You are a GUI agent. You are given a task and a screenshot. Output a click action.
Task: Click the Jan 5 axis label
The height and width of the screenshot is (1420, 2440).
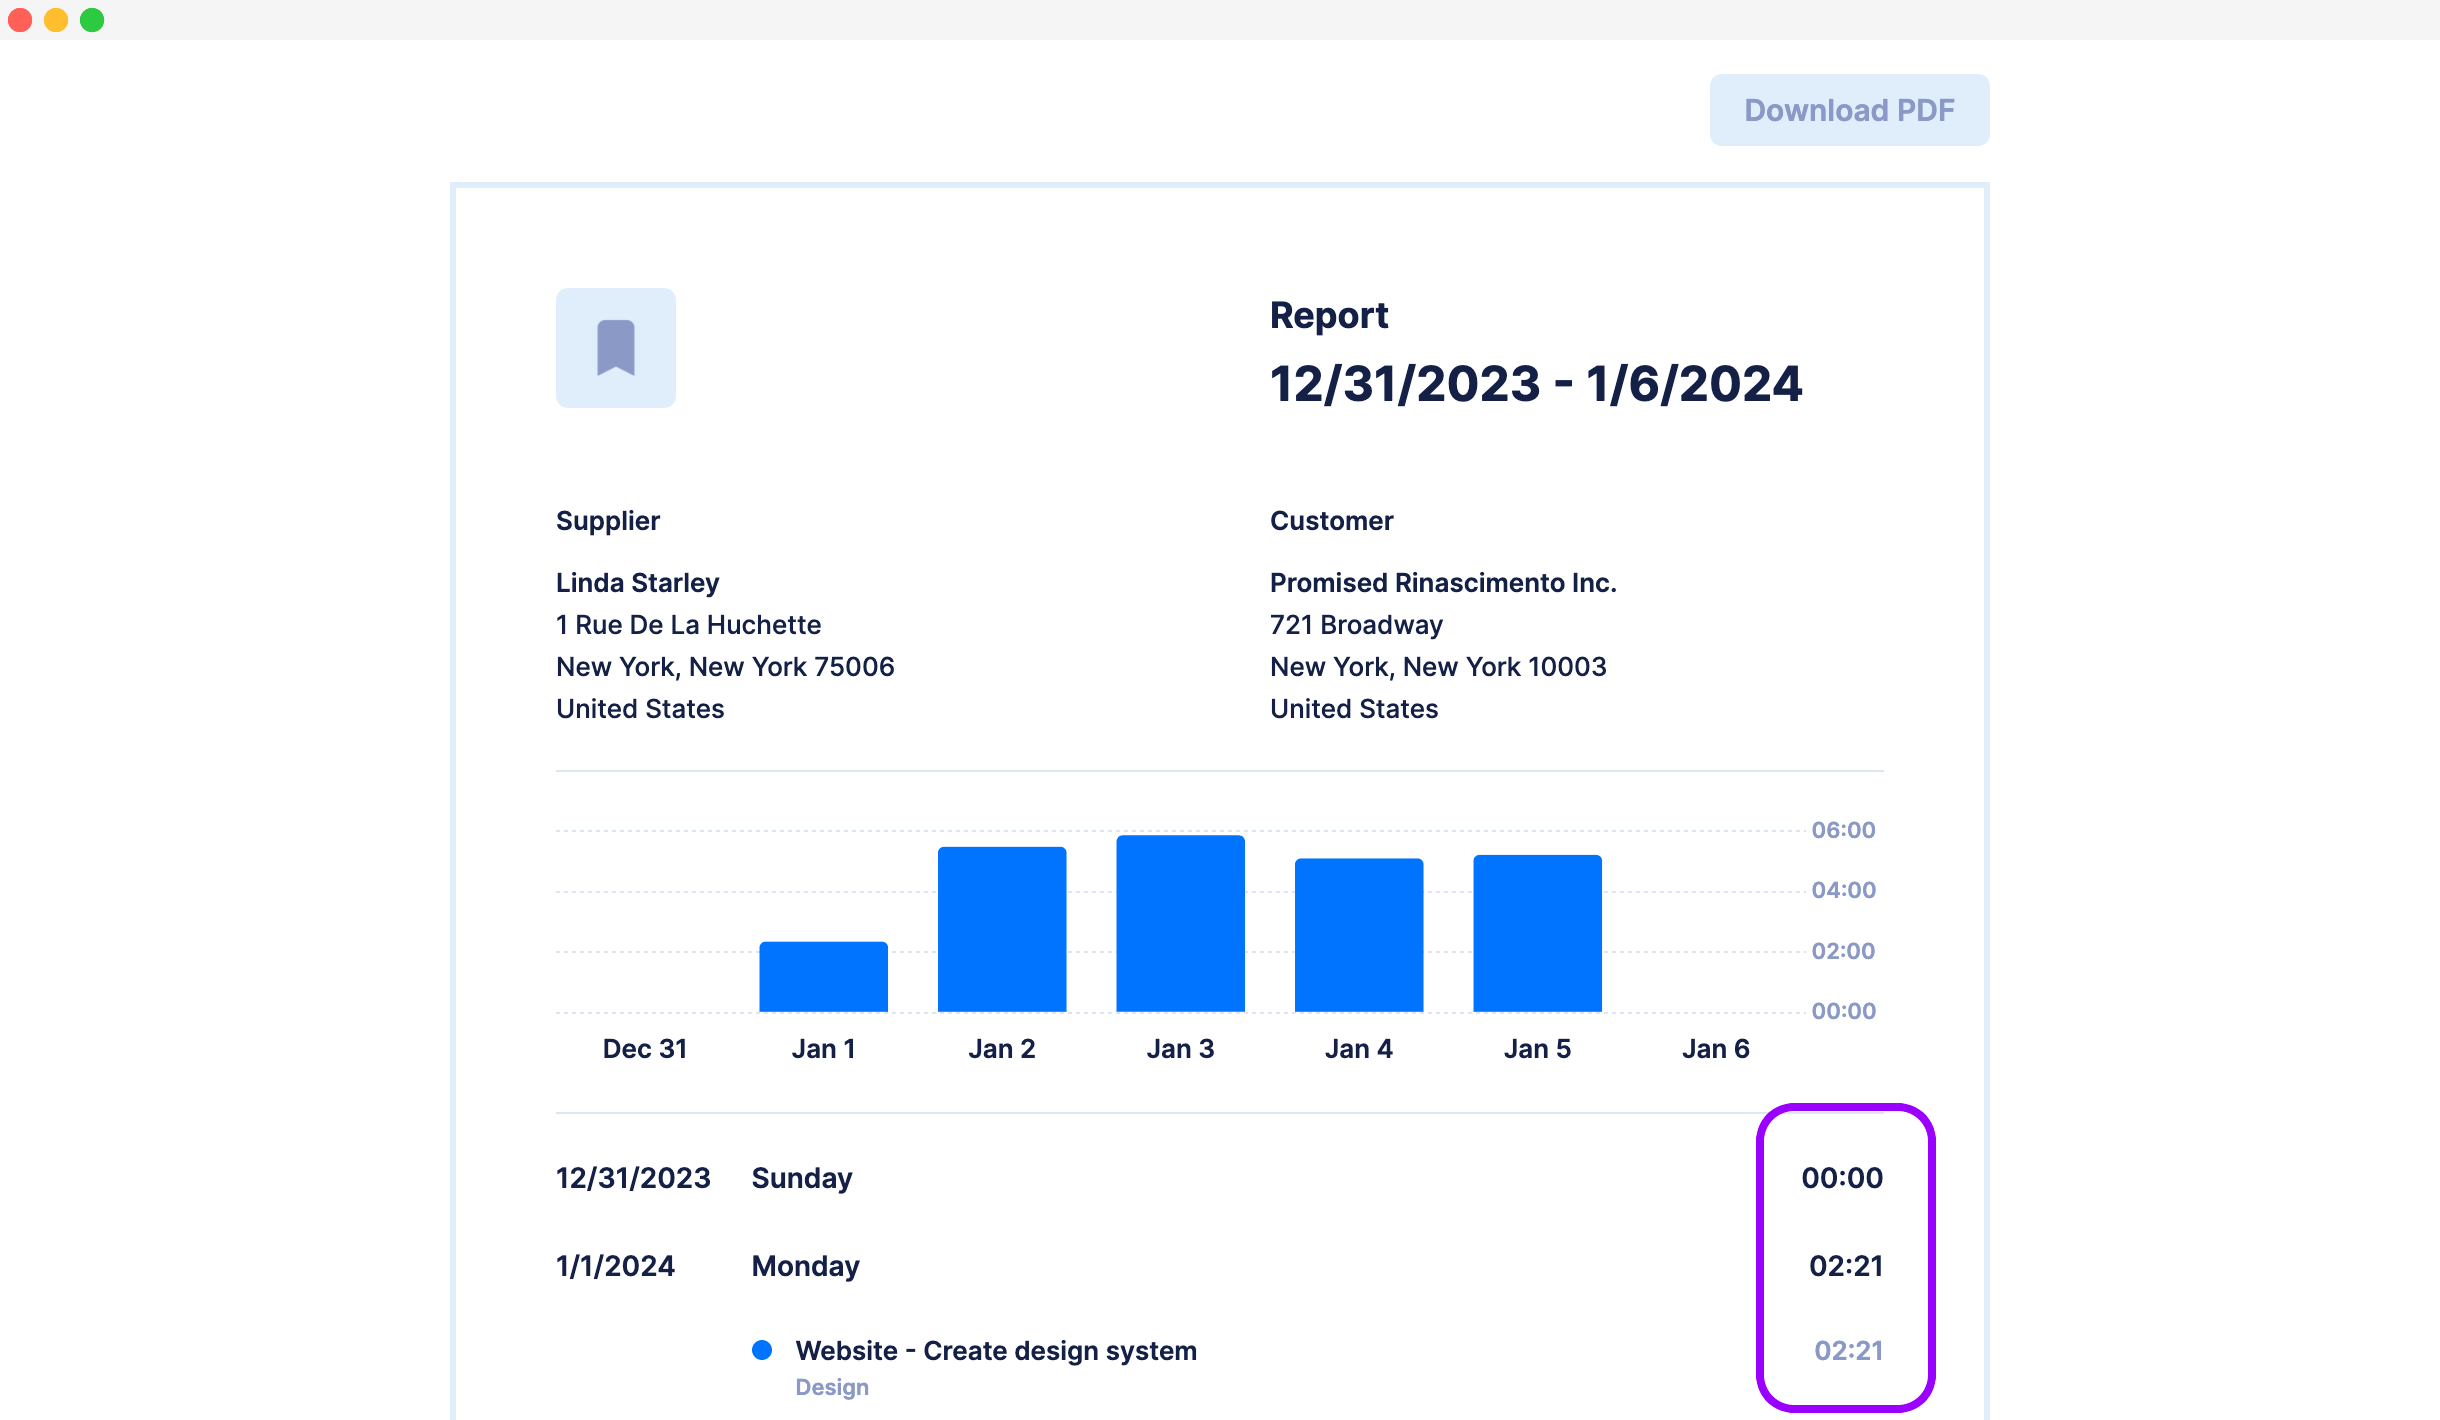pos(1537,1049)
